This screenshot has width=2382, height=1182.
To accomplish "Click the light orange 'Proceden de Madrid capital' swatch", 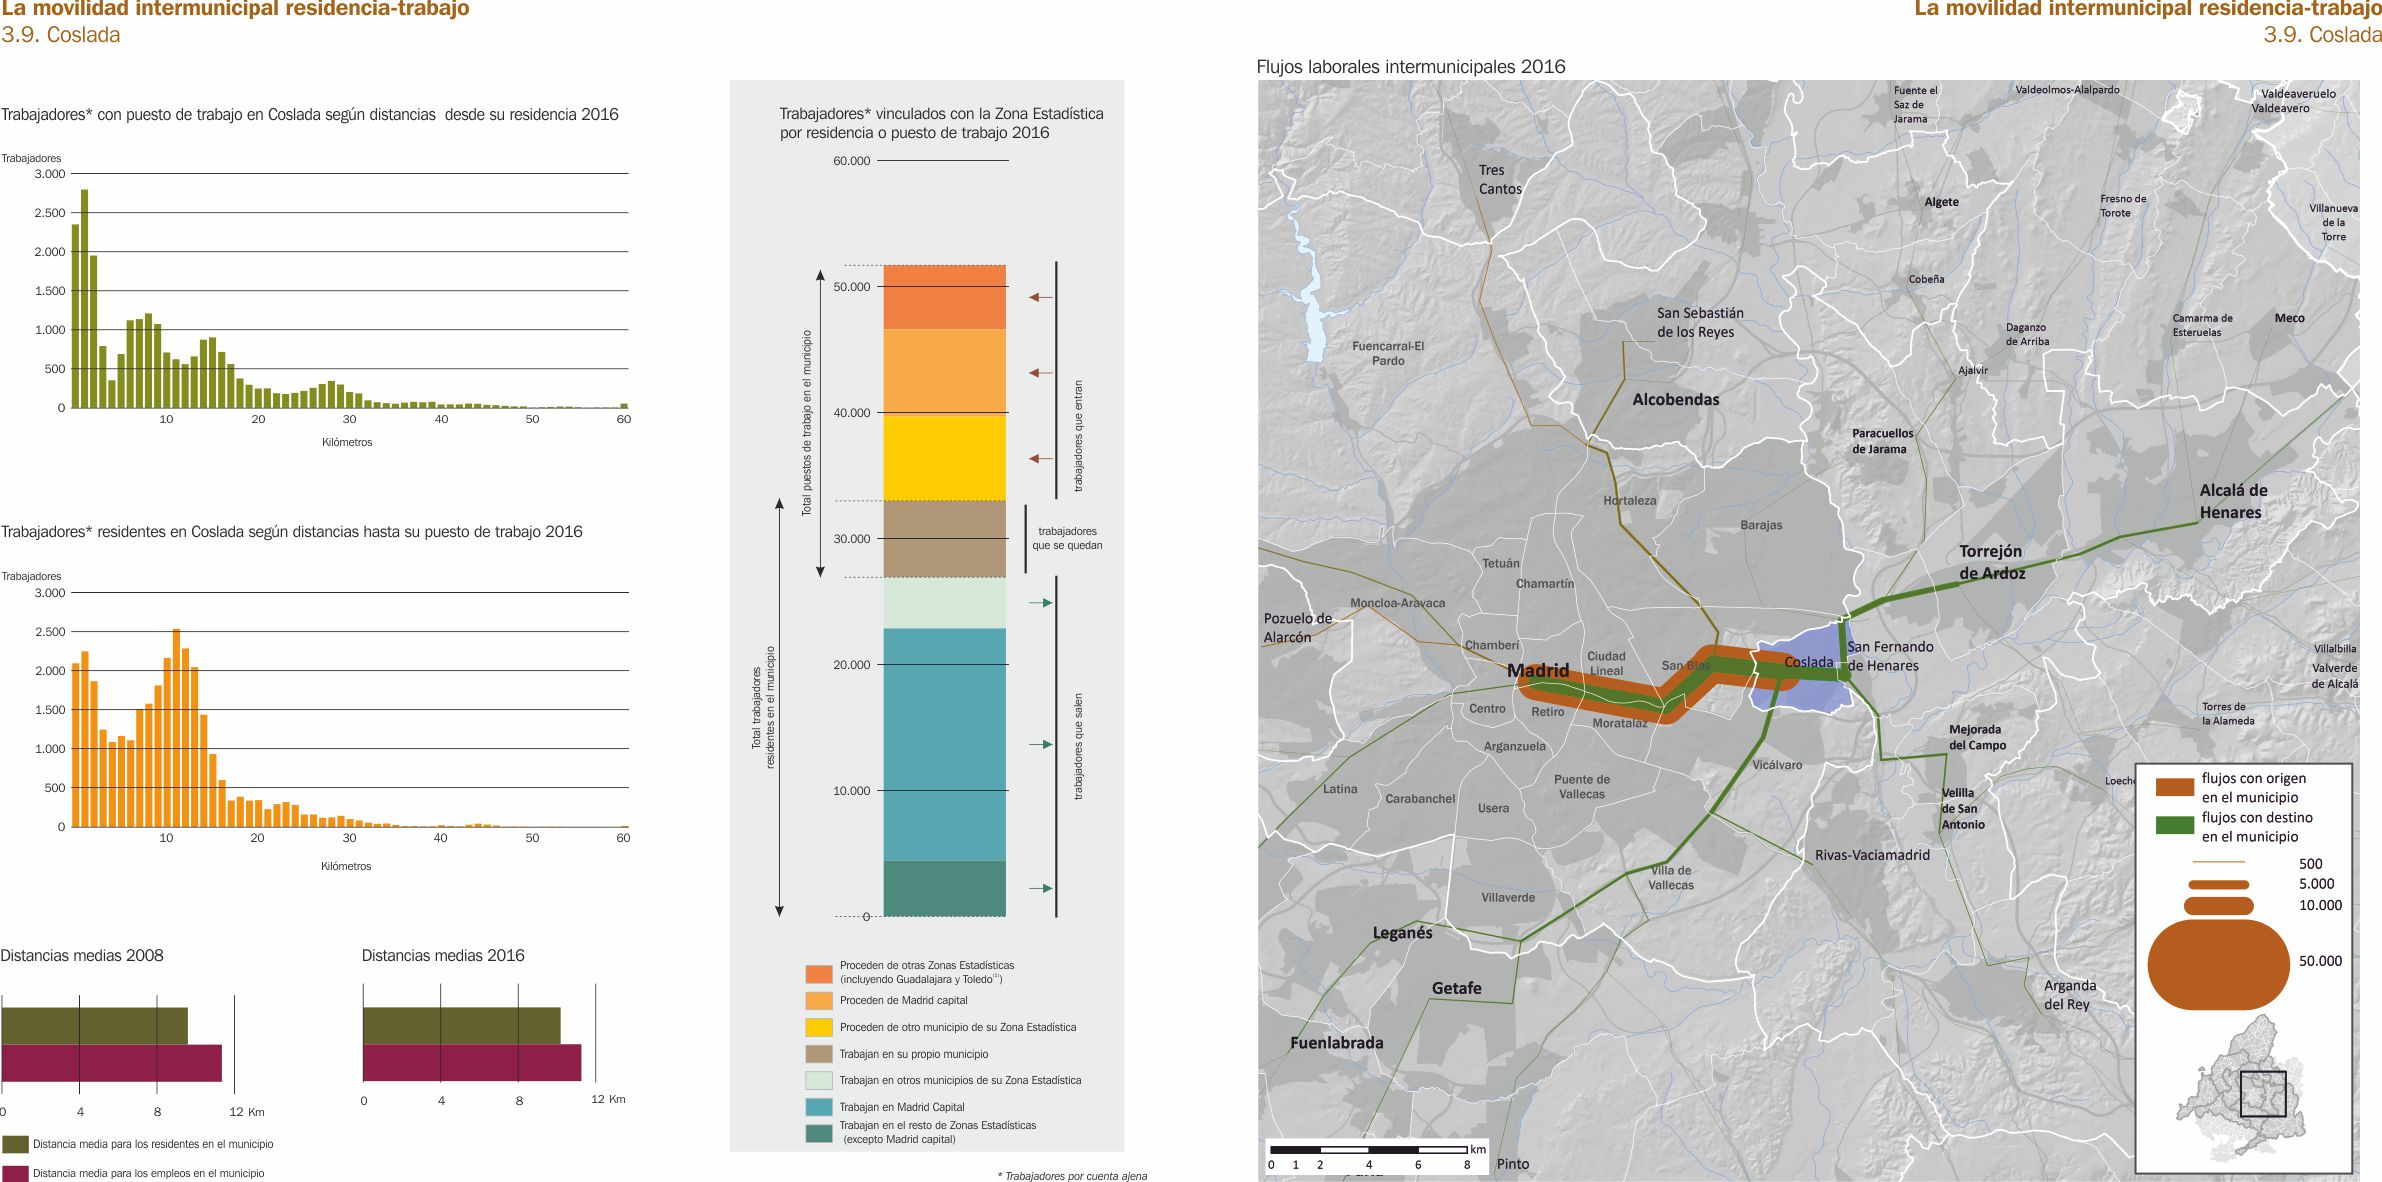I will pyautogui.click(x=818, y=1000).
